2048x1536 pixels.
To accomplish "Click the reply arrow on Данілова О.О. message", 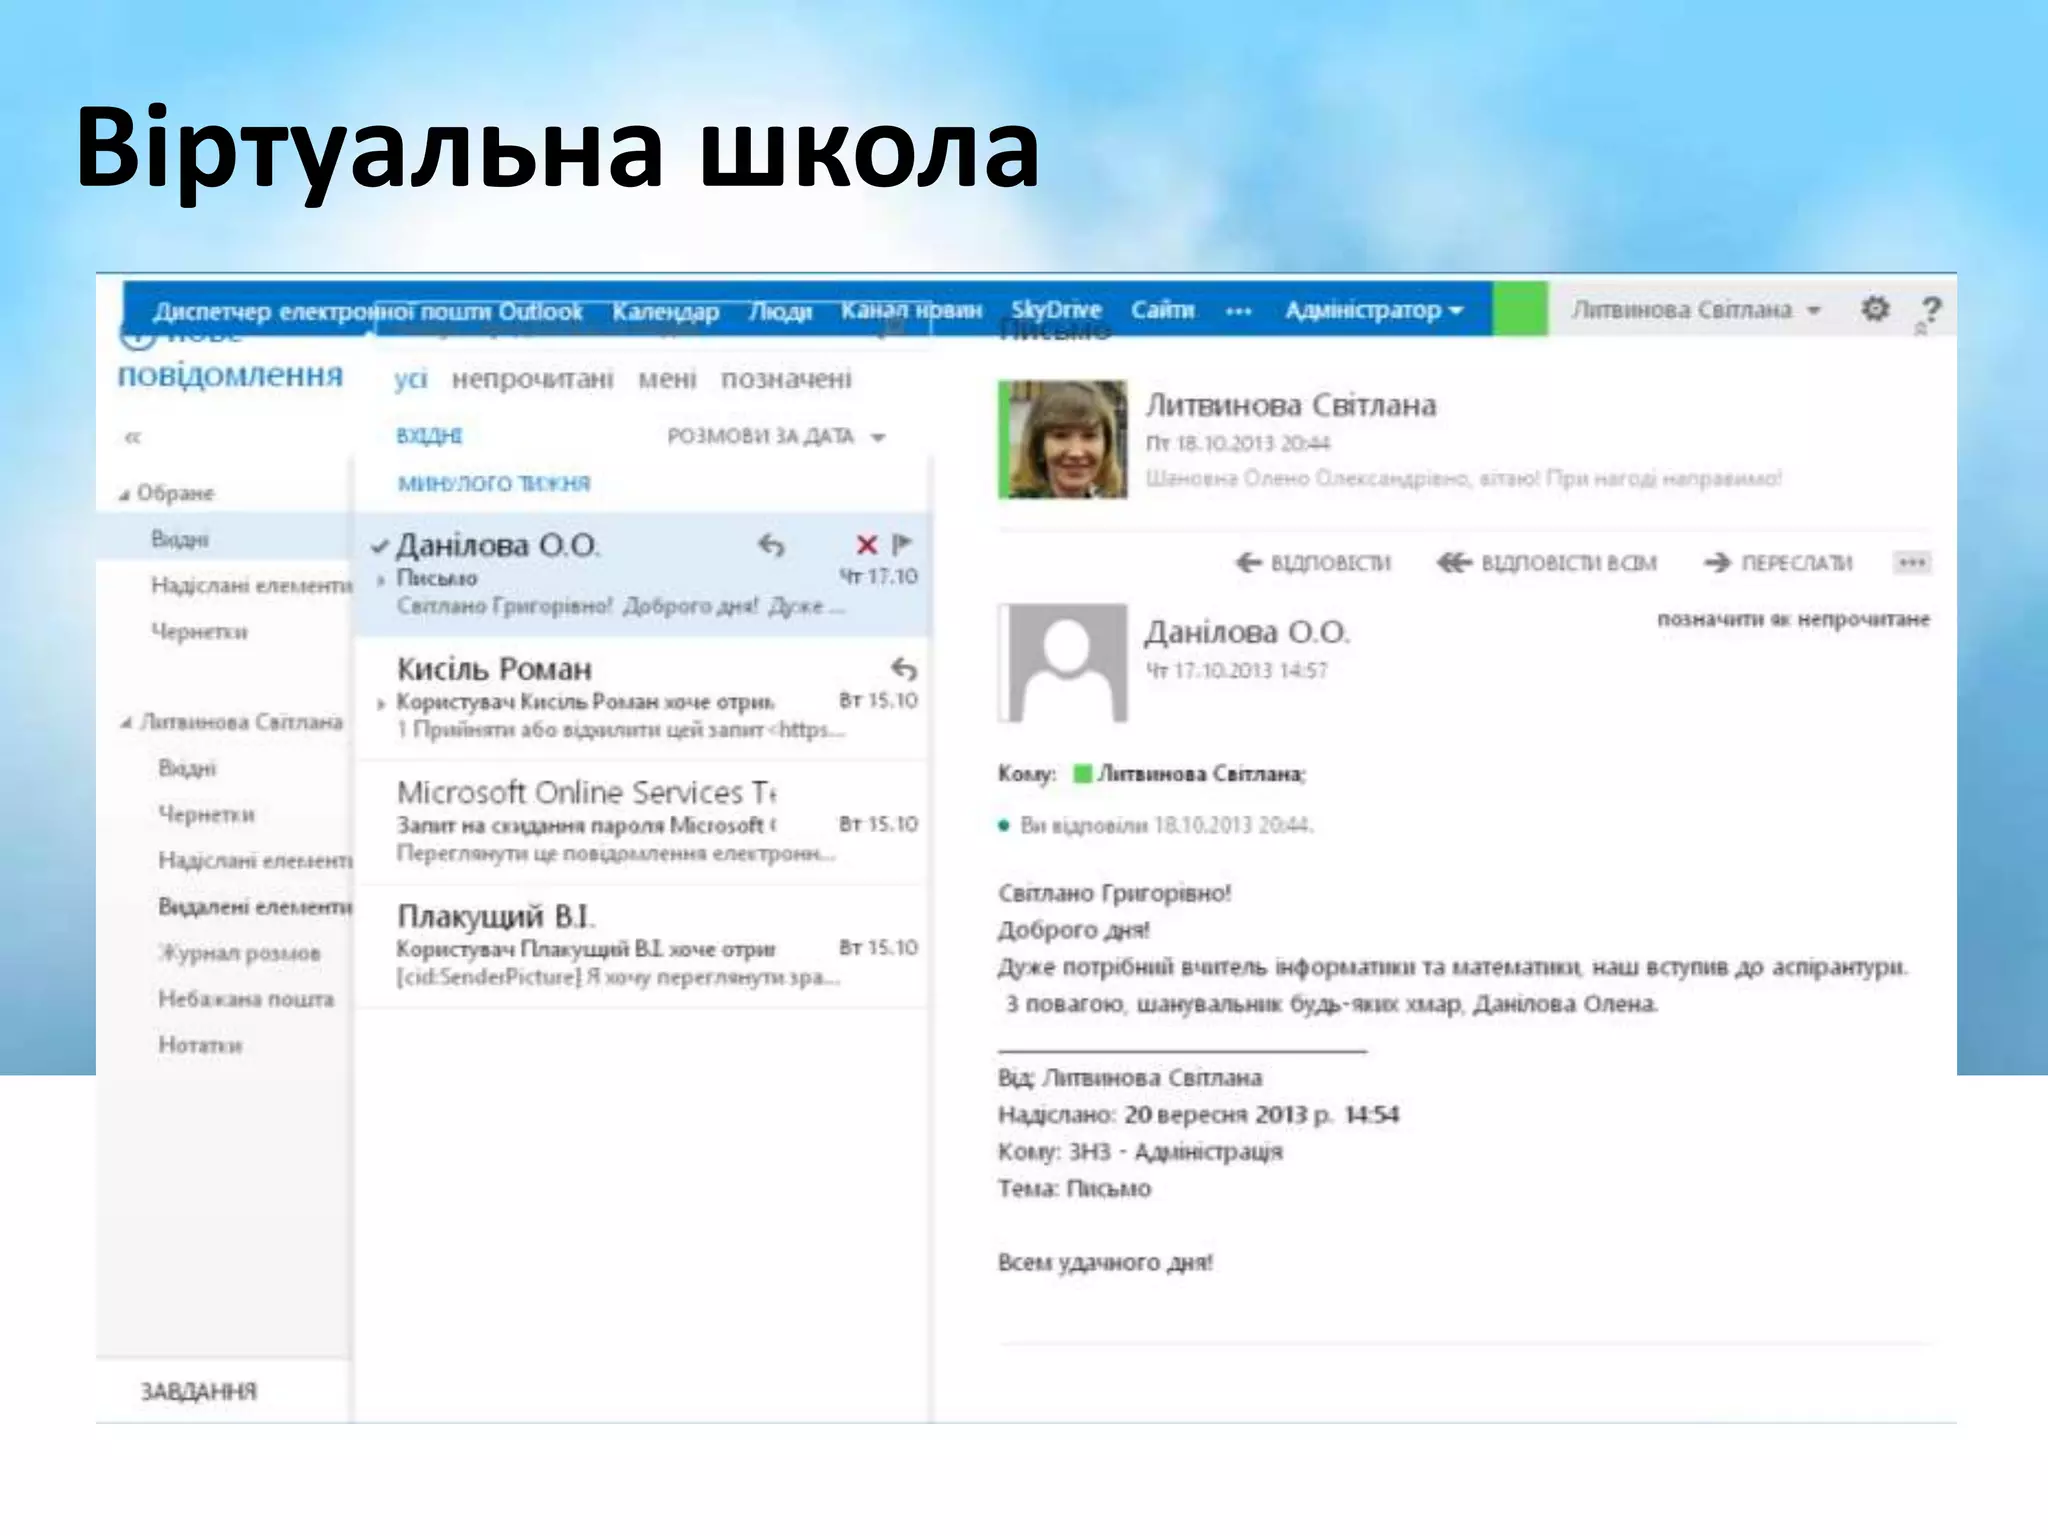I will [x=771, y=545].
